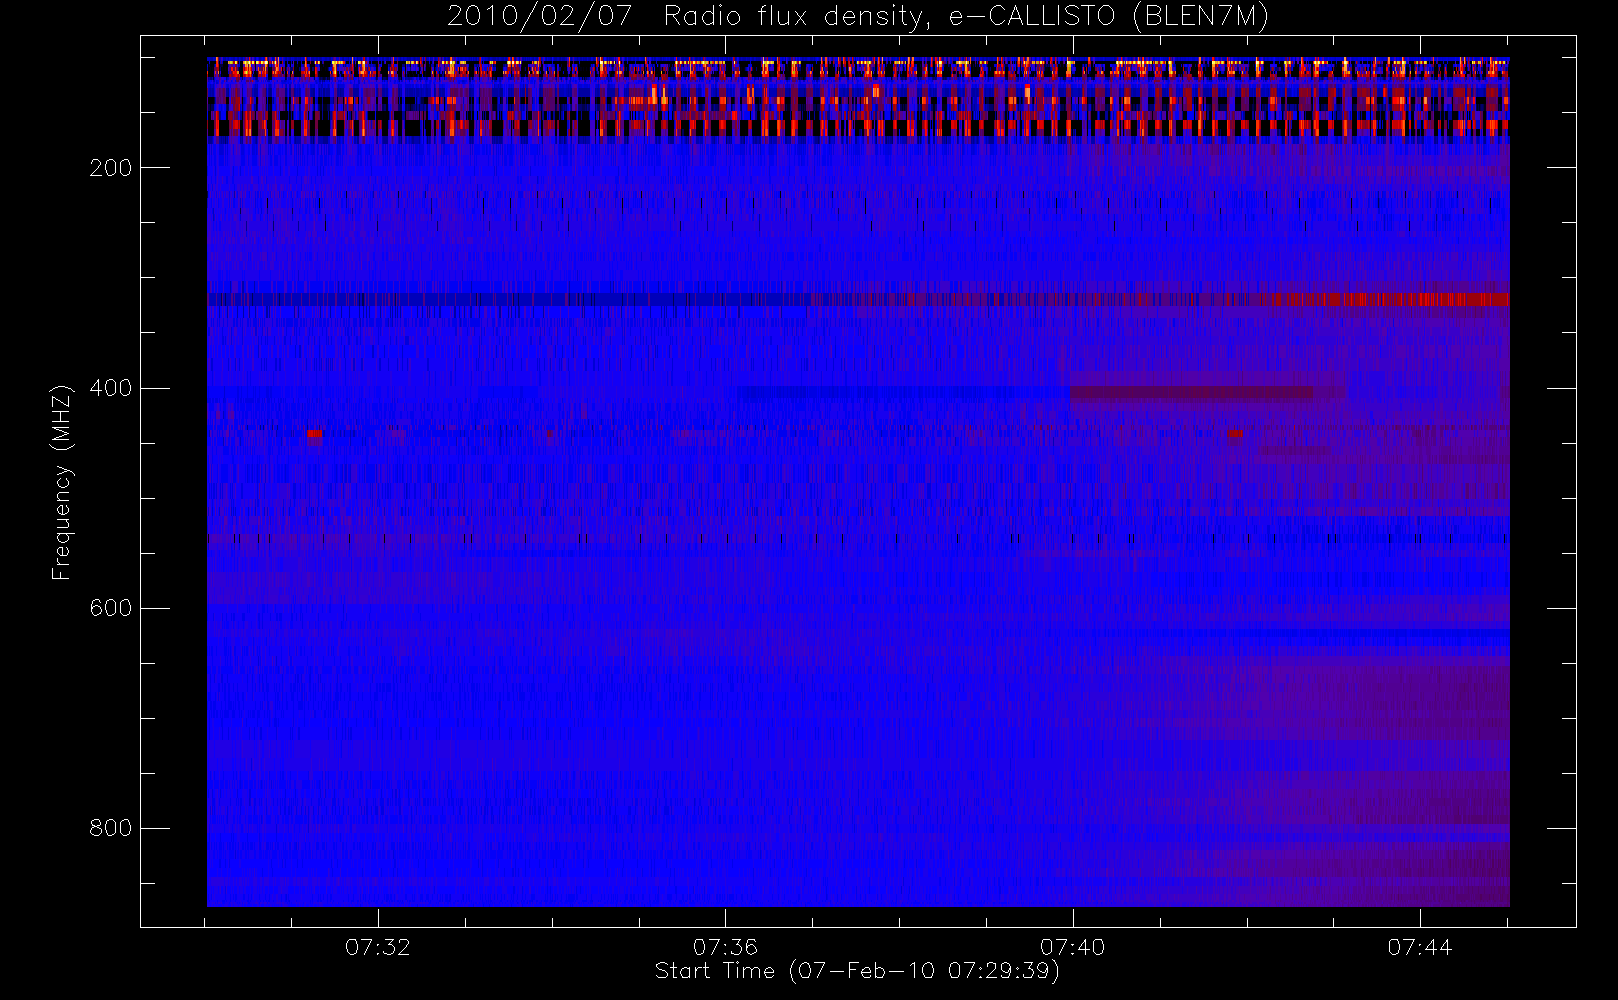Click the bright red horizontal band near 320 MHz
The width and height of the screenshot is (1618, 1000).
pyautogui.click(x=1384, y=299)
